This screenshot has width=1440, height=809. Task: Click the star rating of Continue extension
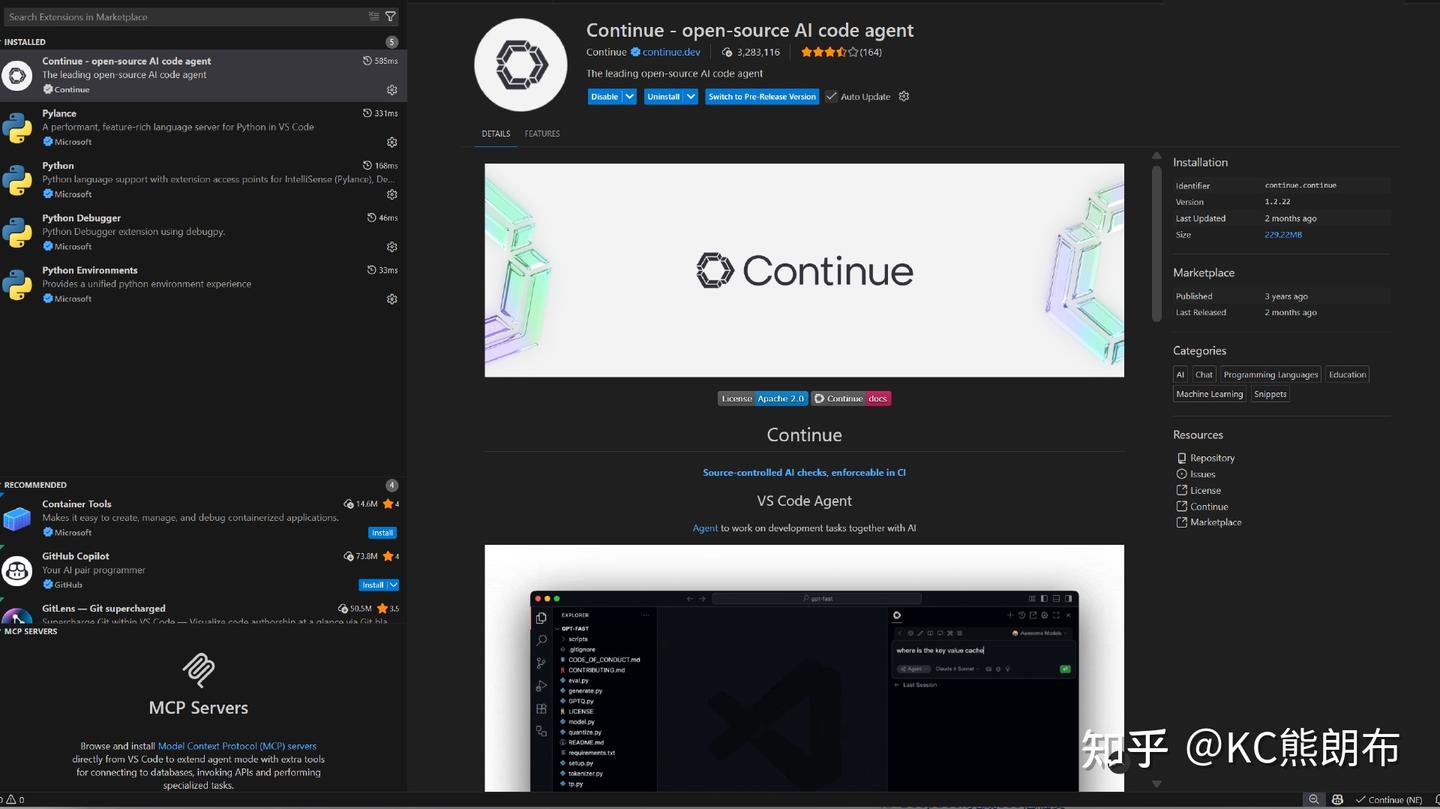coord(829,52)
